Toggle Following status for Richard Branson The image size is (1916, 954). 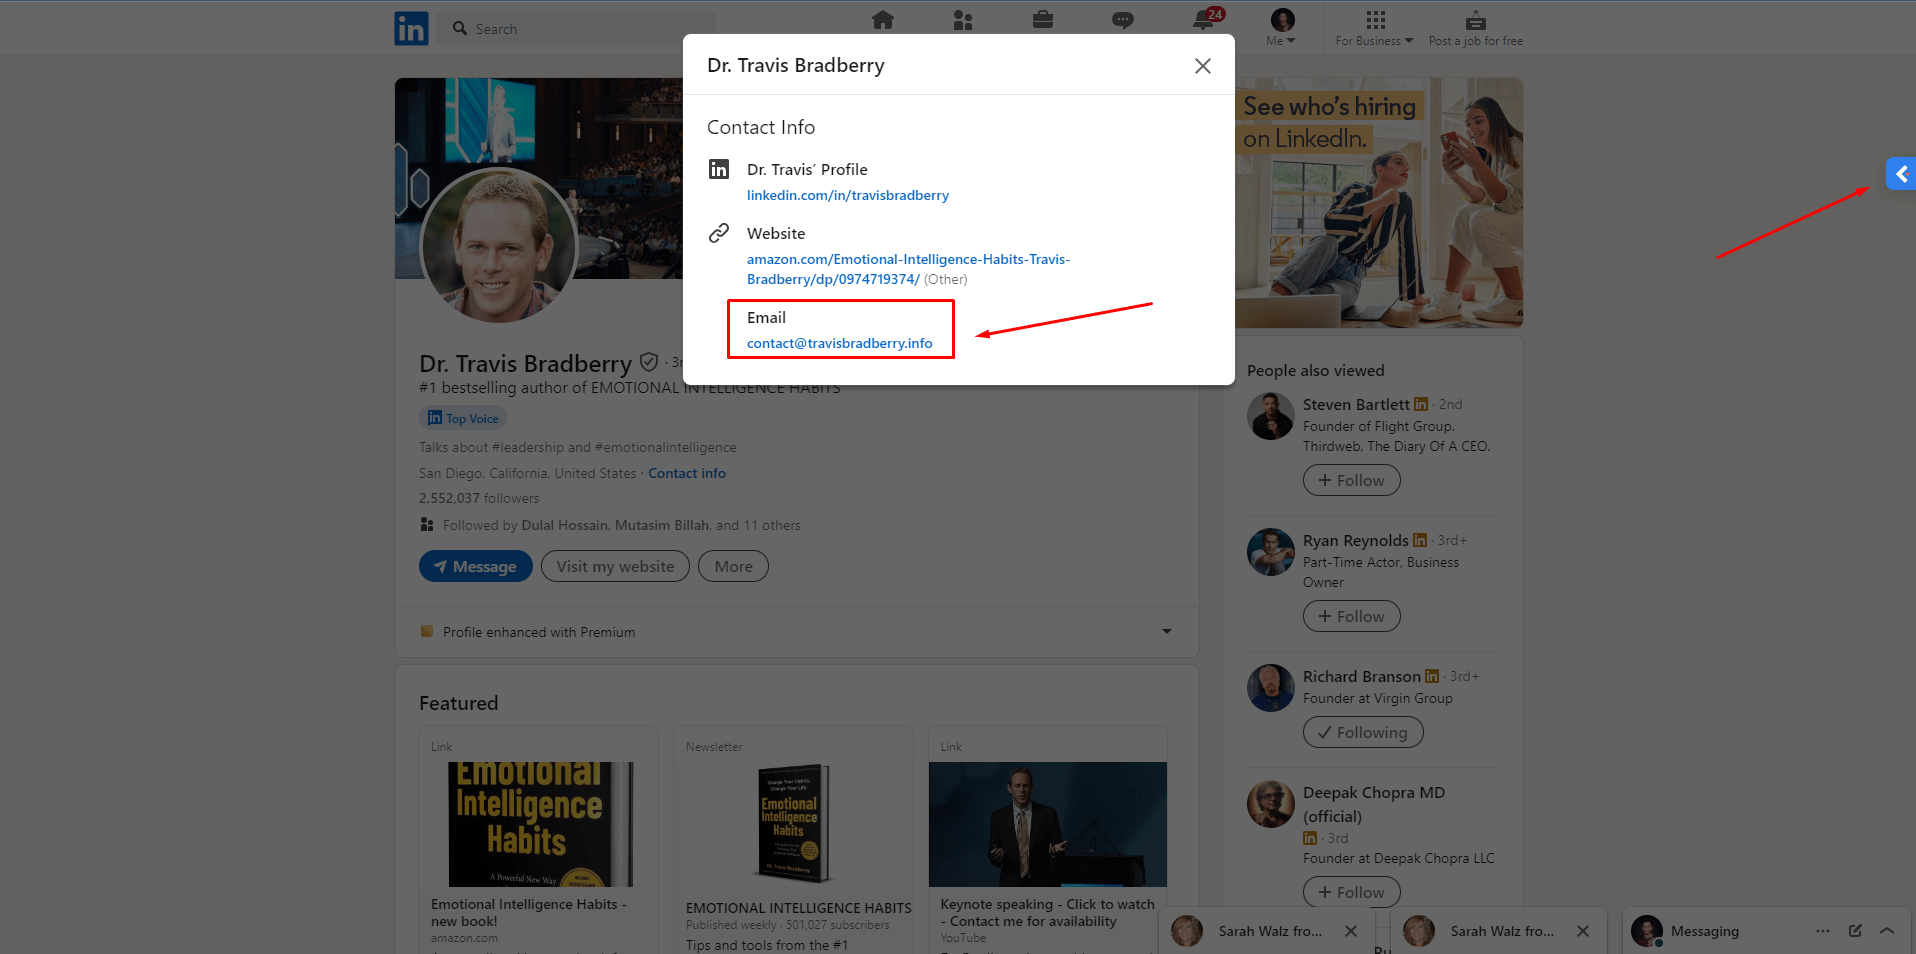point(1362,731)
